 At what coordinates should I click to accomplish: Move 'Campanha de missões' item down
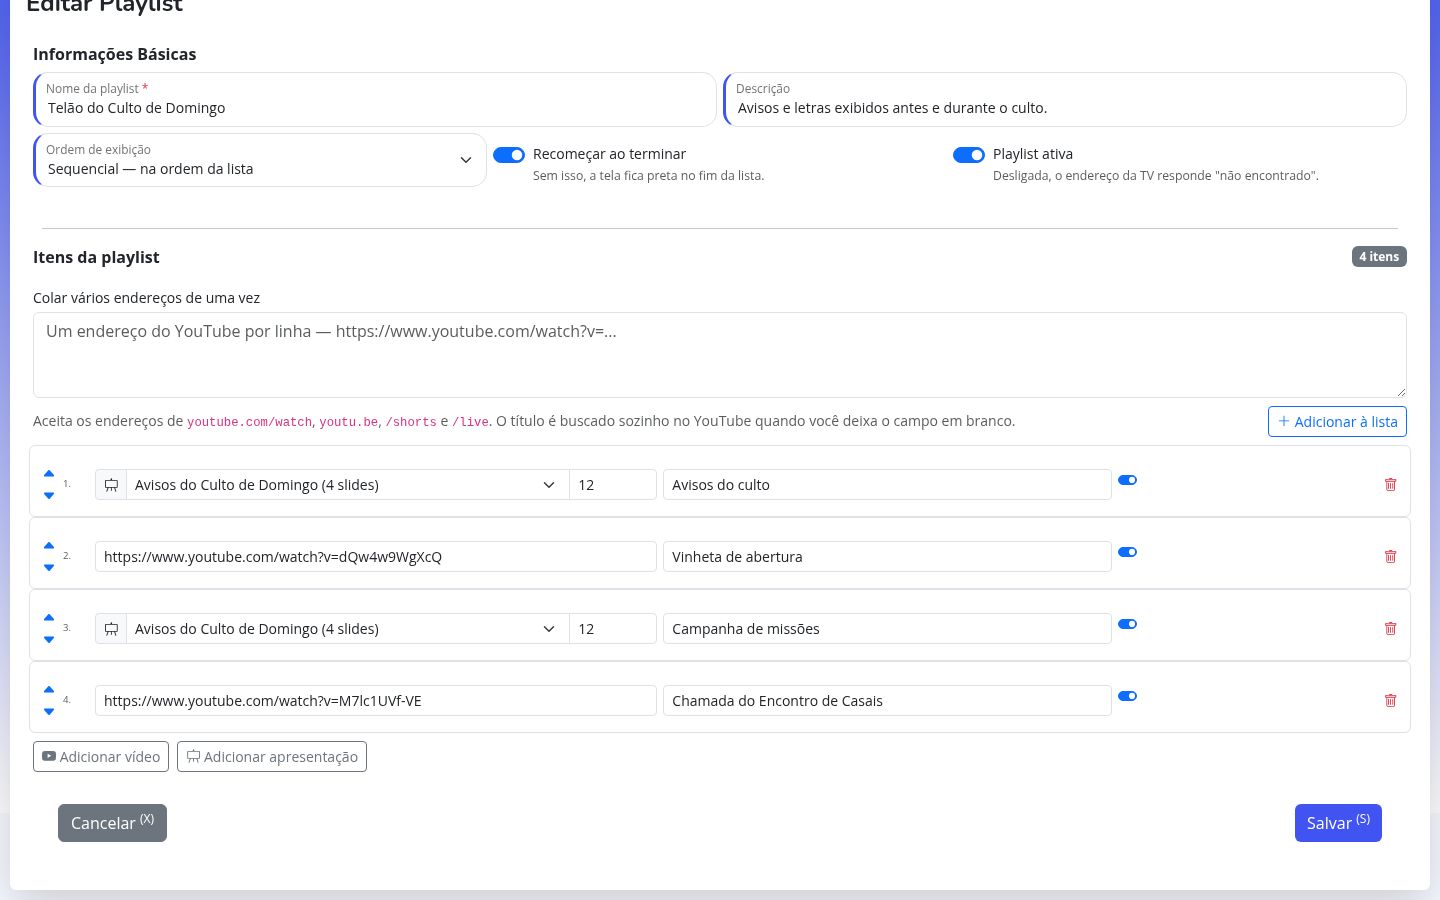49,639
